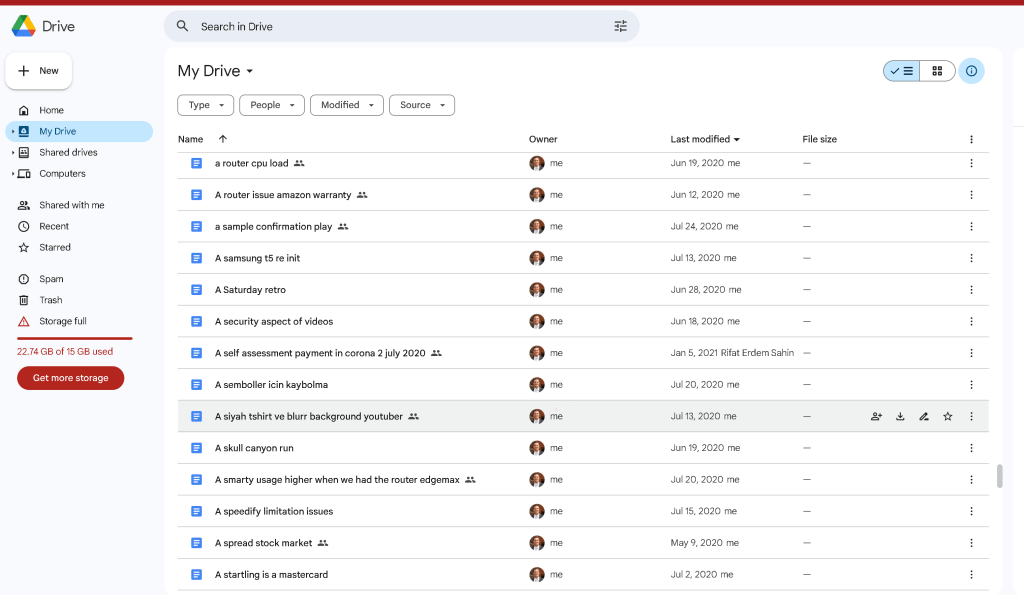
Task: Click the New button
Action: point(39,71)
